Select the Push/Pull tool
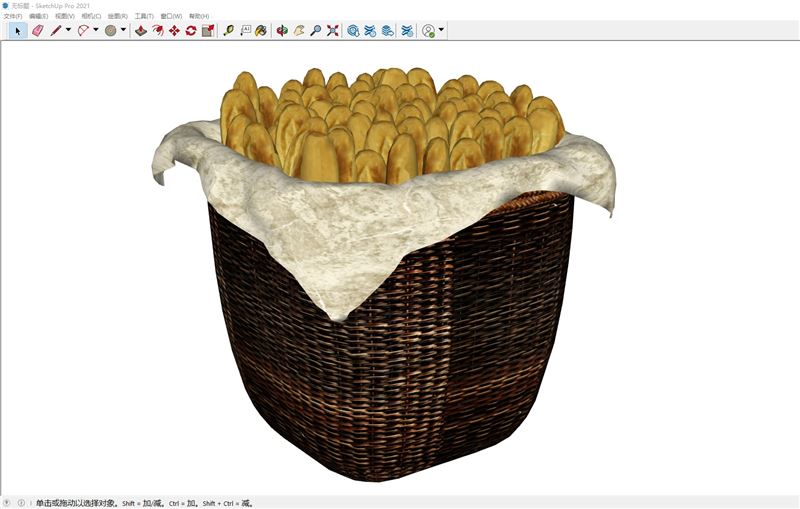 click(141, 31)
